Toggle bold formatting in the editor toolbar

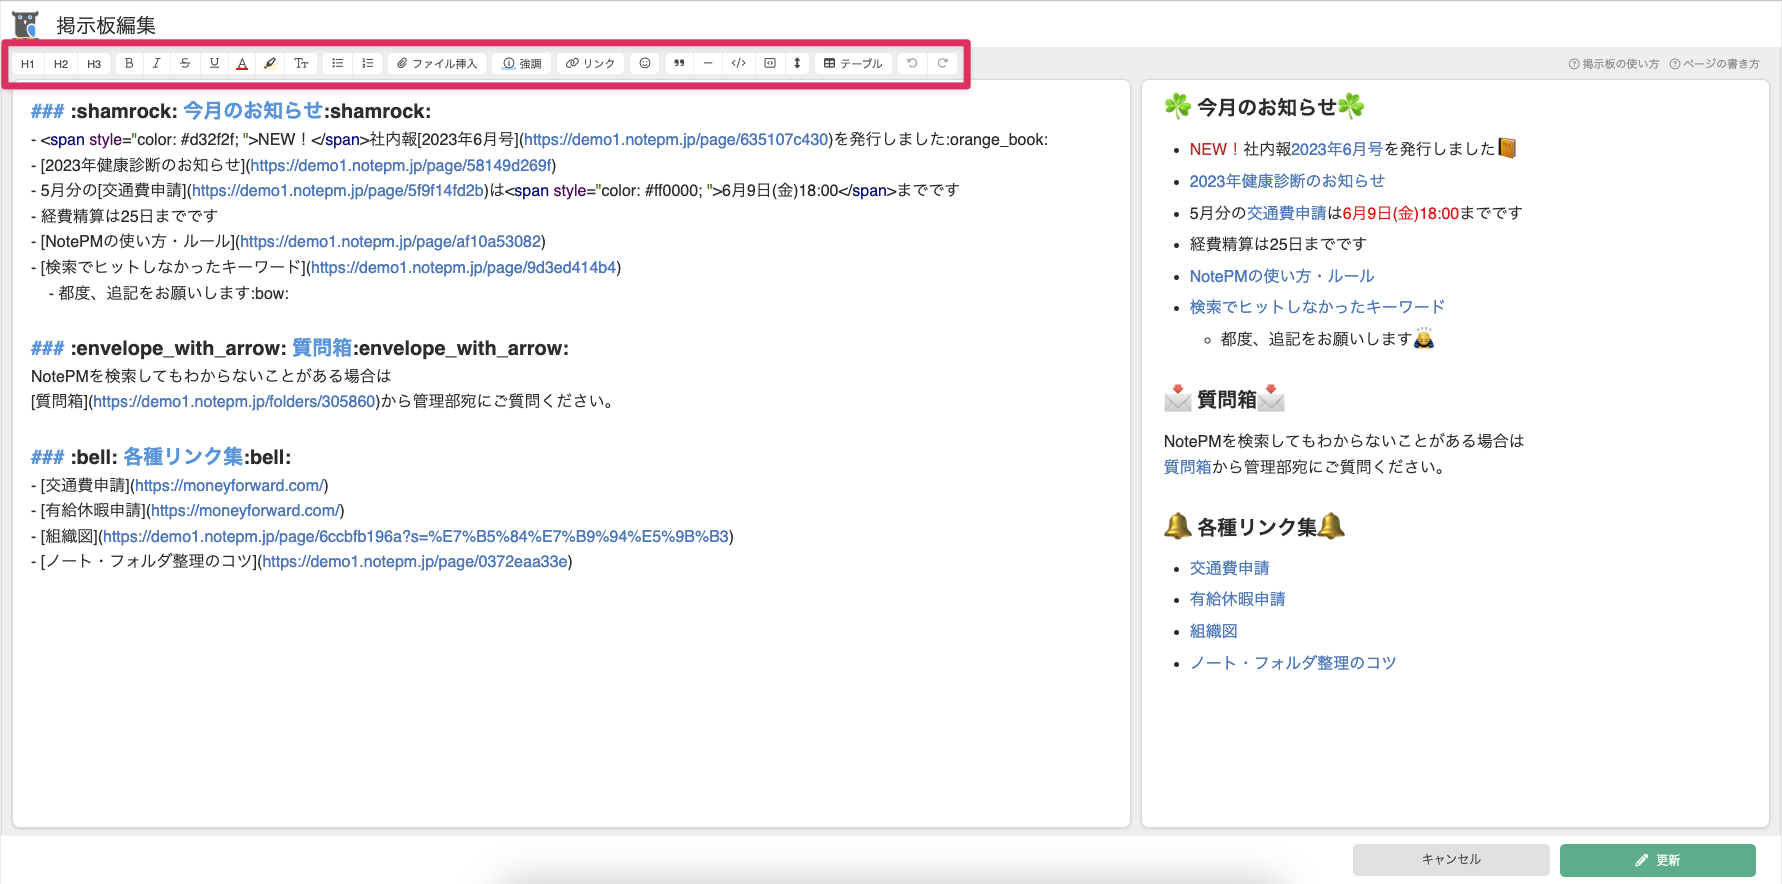coord(129,64)
